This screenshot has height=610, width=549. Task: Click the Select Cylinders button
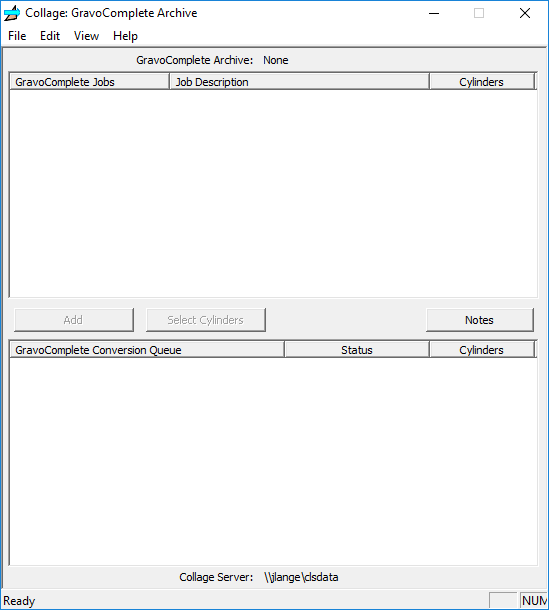(x=206, y=320)
